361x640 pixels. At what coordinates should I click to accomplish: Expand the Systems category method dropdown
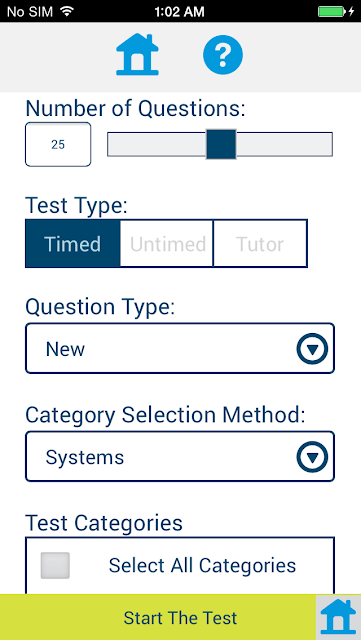180,457
